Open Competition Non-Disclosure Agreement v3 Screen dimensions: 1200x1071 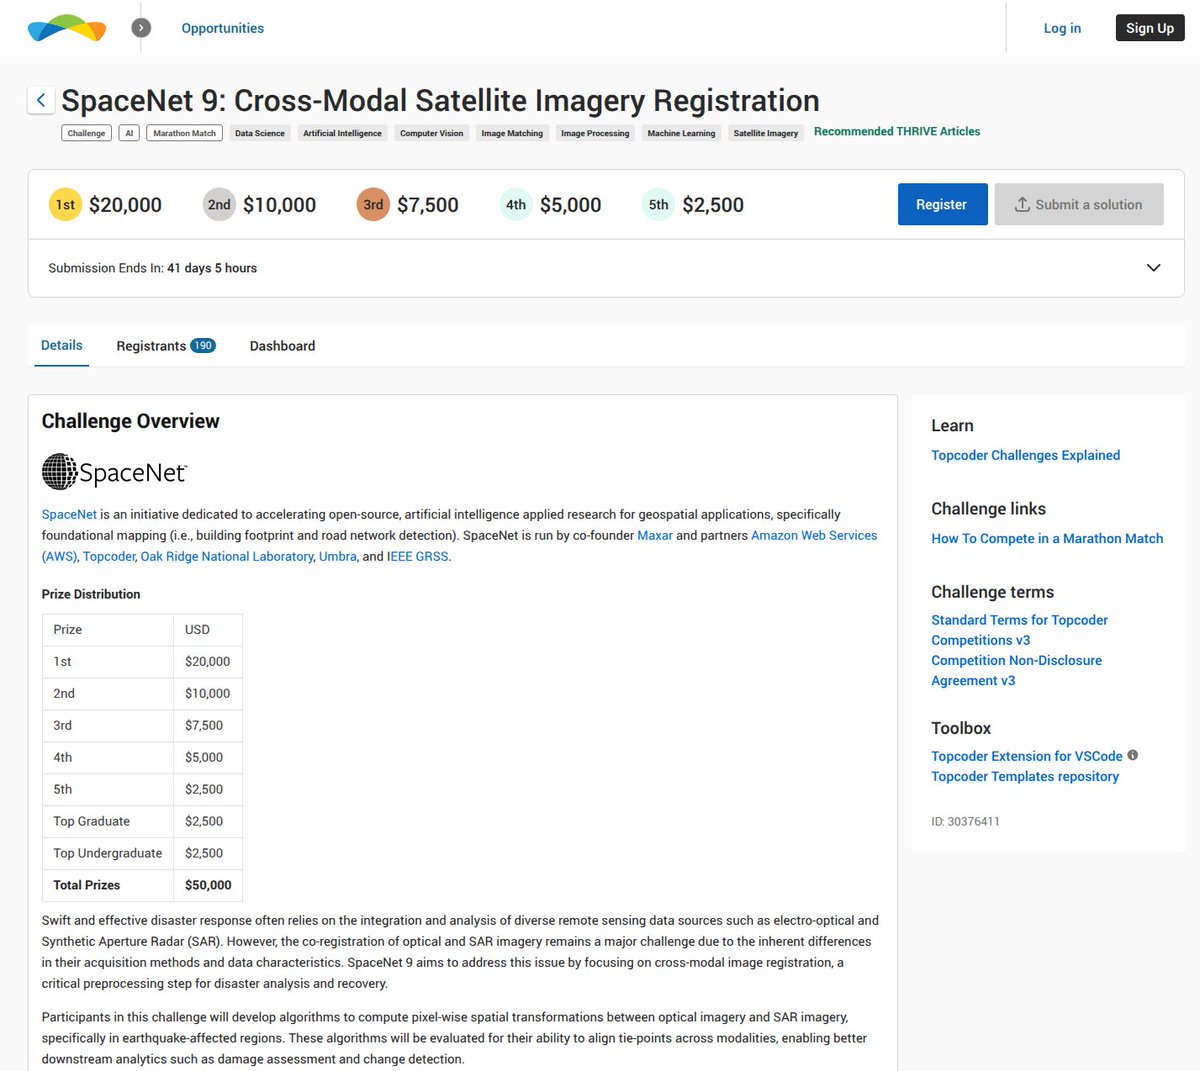(x=1016, y=670)
